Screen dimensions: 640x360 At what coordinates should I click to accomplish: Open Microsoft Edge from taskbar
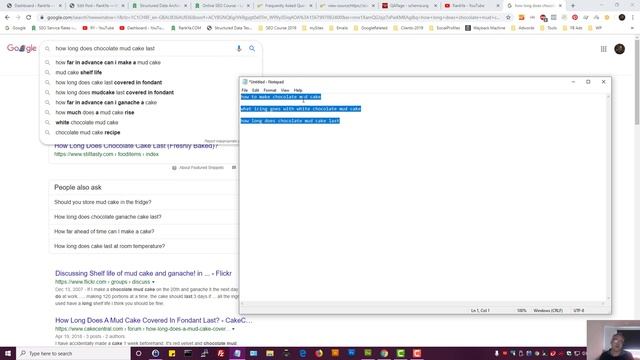(x=302, y=353)
